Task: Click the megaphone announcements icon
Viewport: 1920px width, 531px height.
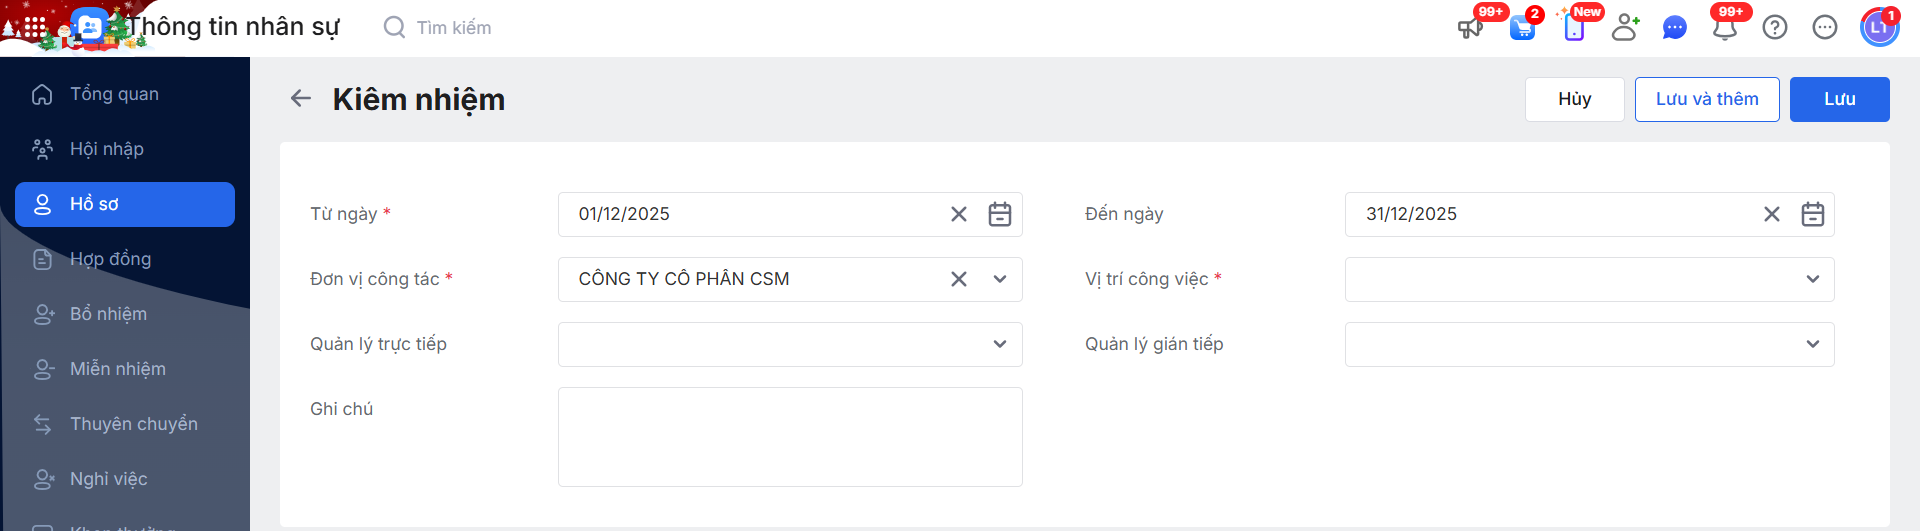Action: (x=1470, y=27)
